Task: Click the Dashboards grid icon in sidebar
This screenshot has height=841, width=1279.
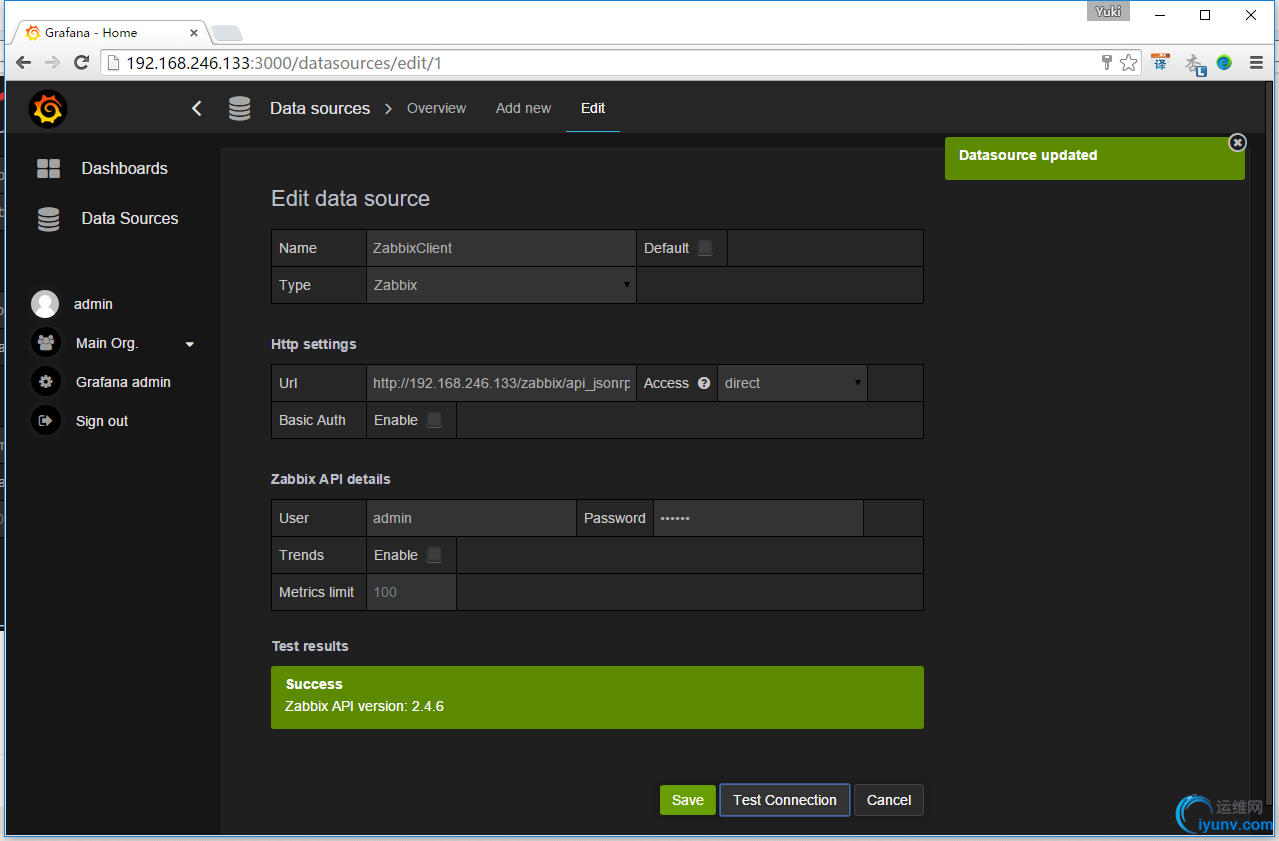Action: 48,168
